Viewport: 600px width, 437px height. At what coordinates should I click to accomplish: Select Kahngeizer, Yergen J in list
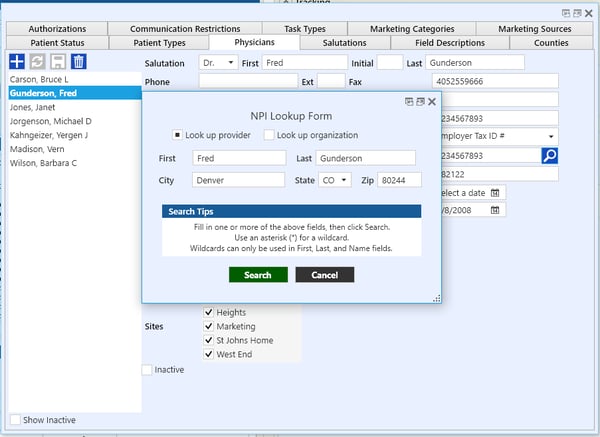[75, 135]
